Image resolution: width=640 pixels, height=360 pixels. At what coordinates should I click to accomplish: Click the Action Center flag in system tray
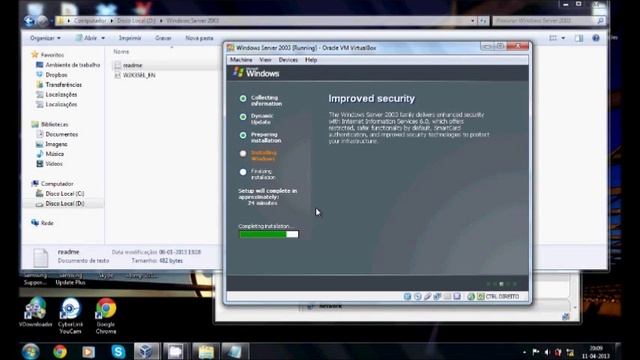(x=536, y=352)
